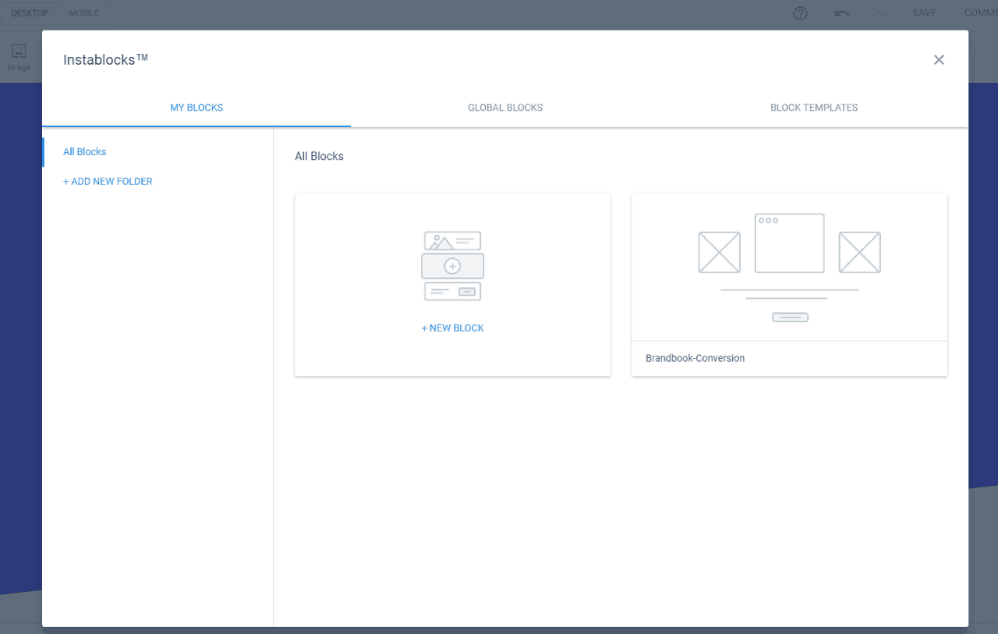Close the Instablocks dialog

click(x=938, y=60)
